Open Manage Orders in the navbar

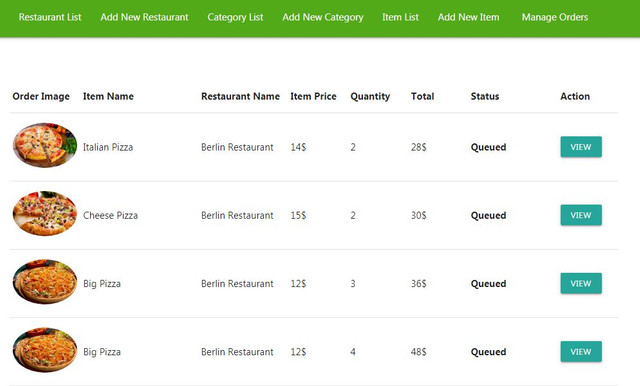(555, 17)
